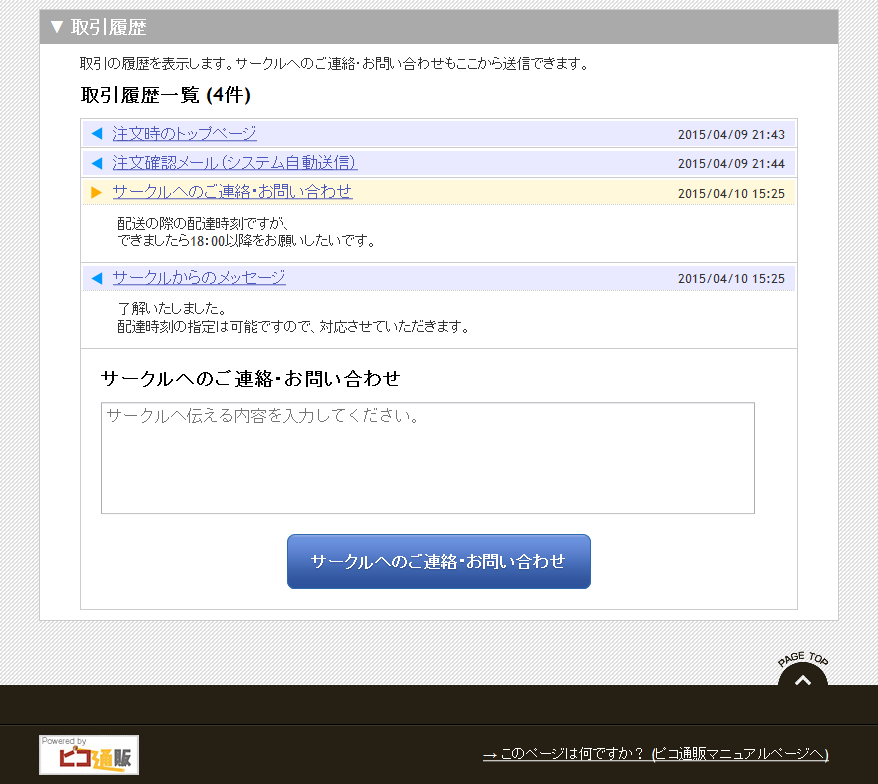878x784 pixels.
Task: Focus the サークルへ伝える内容 message text area
Action: 427,458
